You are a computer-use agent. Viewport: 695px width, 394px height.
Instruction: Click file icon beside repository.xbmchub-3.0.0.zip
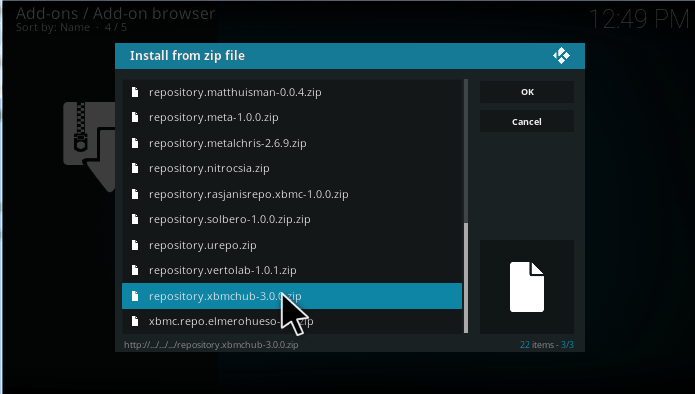click(135, 296)
